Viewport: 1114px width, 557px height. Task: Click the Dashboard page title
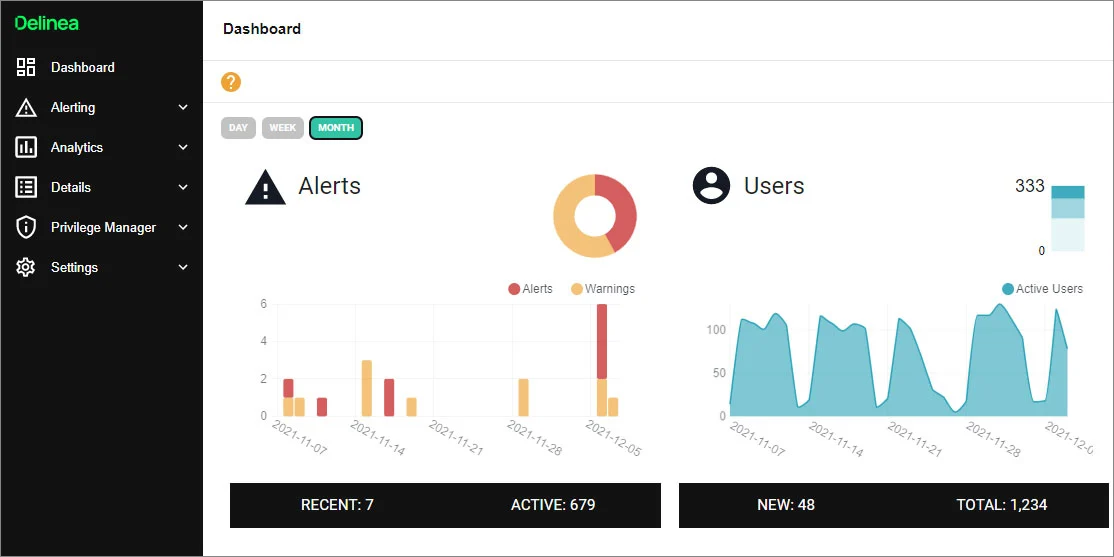tap(261, 29)
